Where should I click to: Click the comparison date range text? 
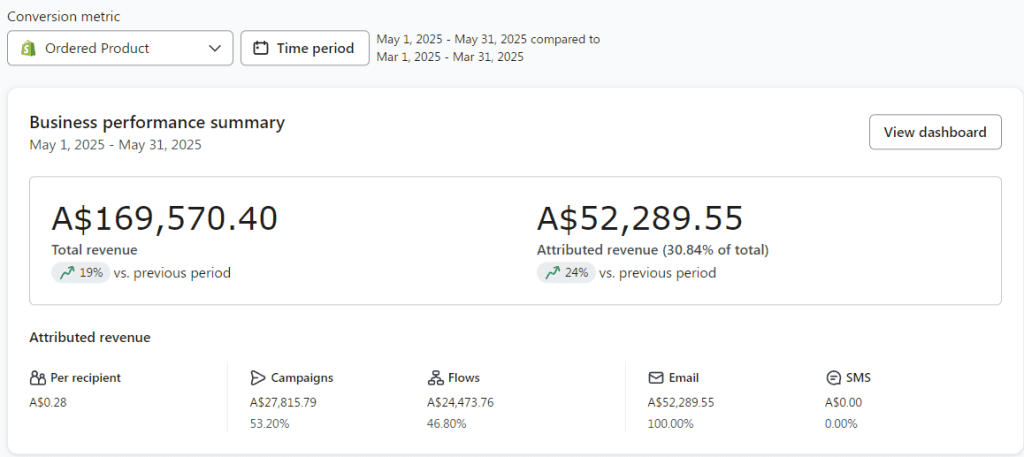(487, 48)
